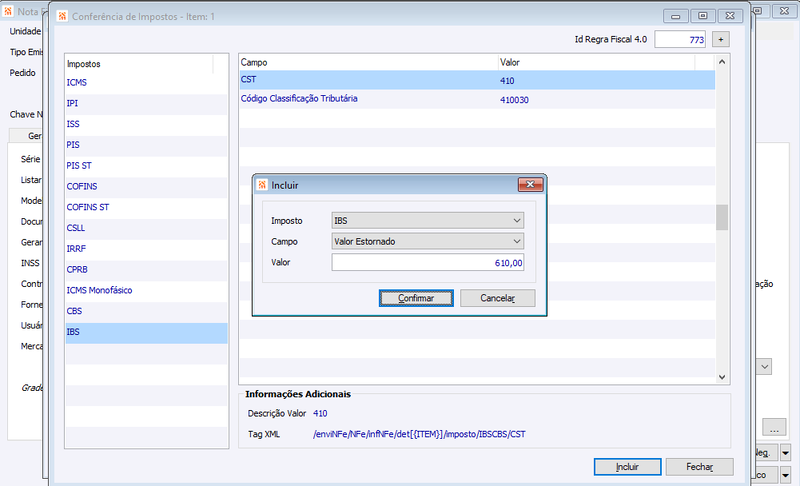Close the Incluir dialog with X
800x486 pixels.
point(530,185)
